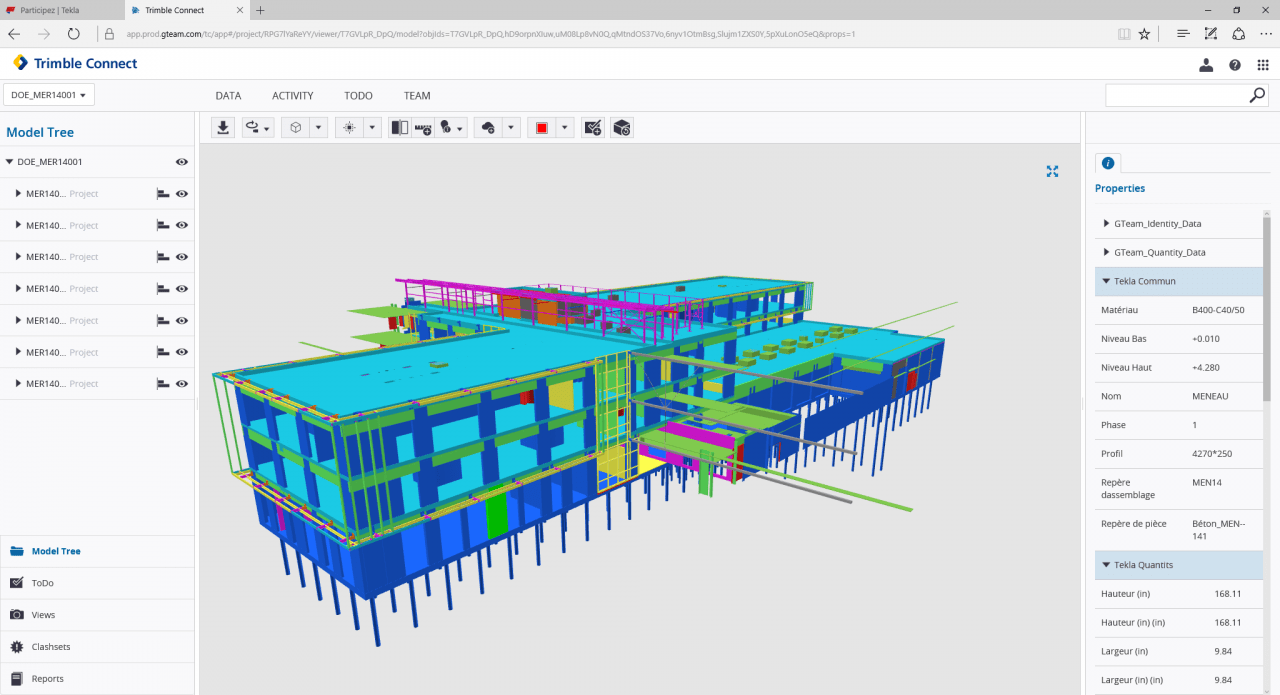Image resolution: width=1280 pixels, height=695 pixels.
Task: Click the add ToDo checkmark icon
Action: [593, 128]
